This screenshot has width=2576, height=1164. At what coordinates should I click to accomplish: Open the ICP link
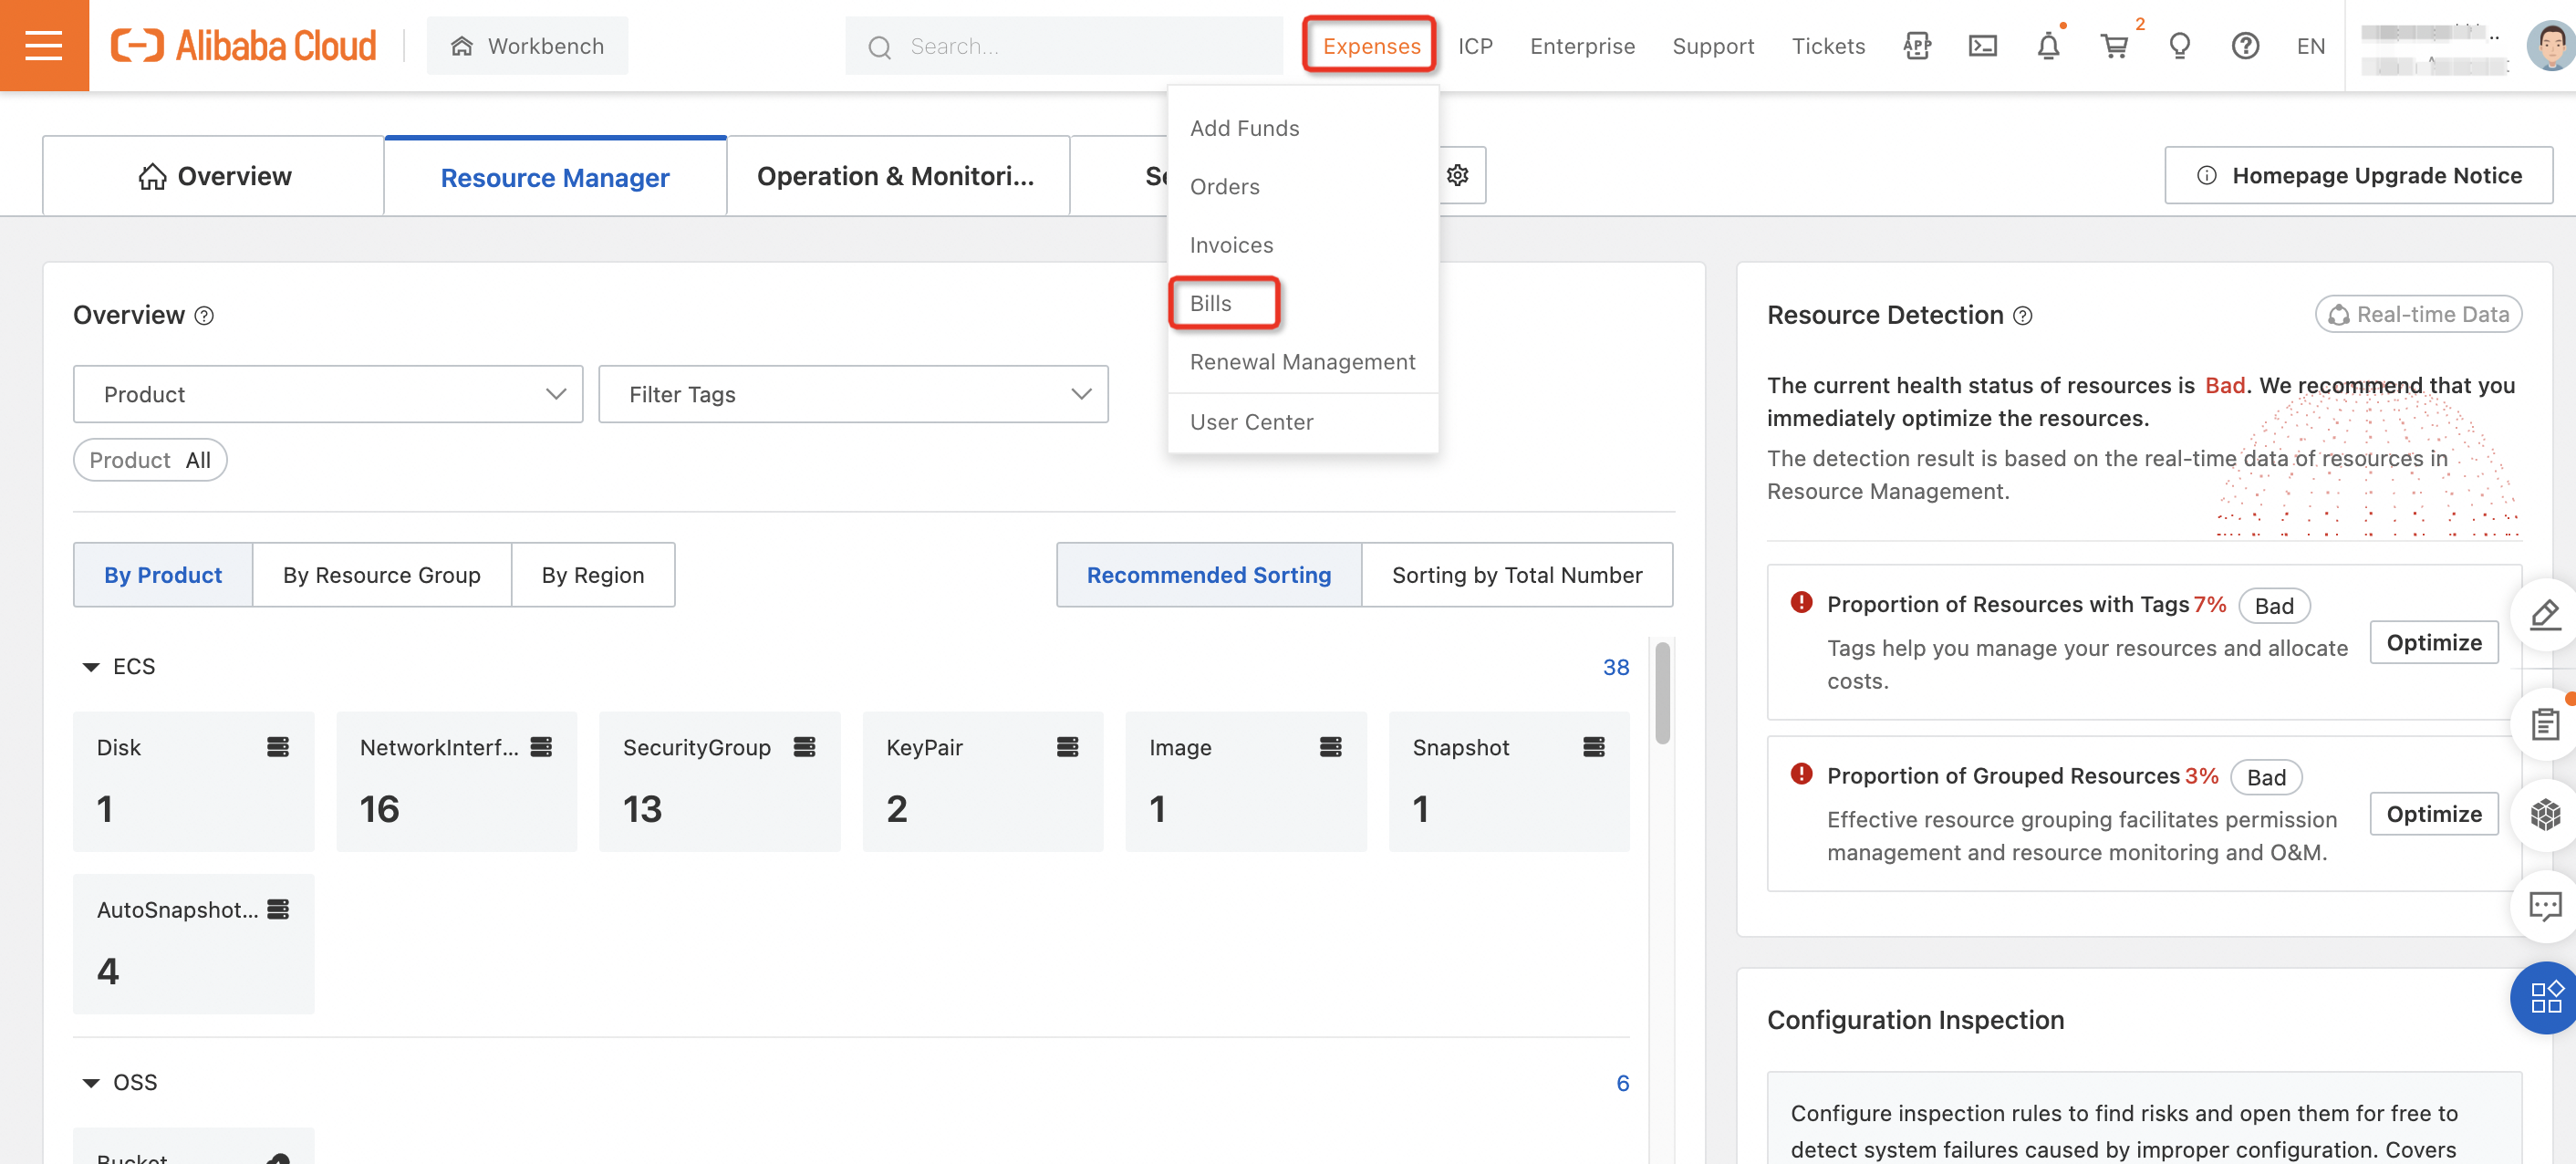click(x=1475, y=46)
